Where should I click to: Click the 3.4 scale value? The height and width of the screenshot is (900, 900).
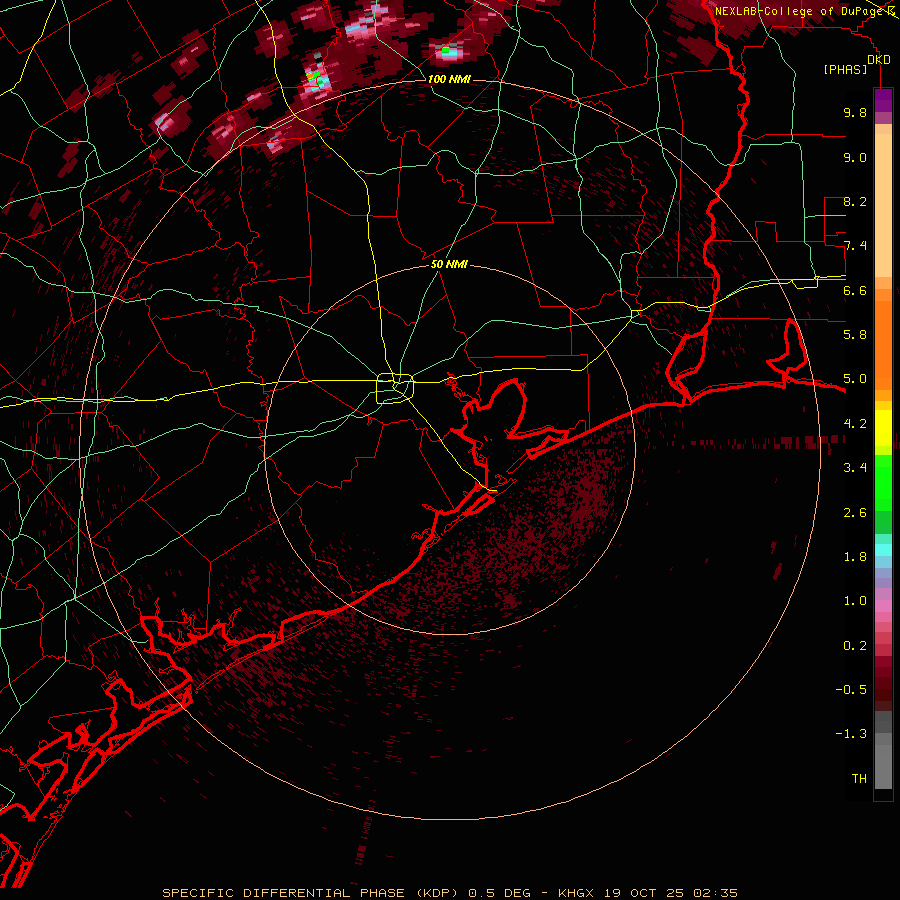click(x=855, y=468)
